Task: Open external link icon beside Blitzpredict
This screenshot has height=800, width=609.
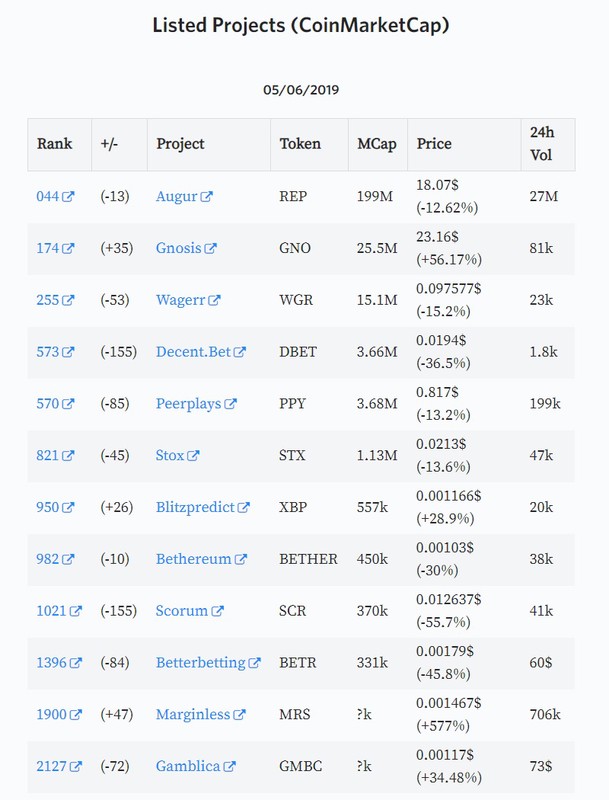Action: click(x=243, y=508)
